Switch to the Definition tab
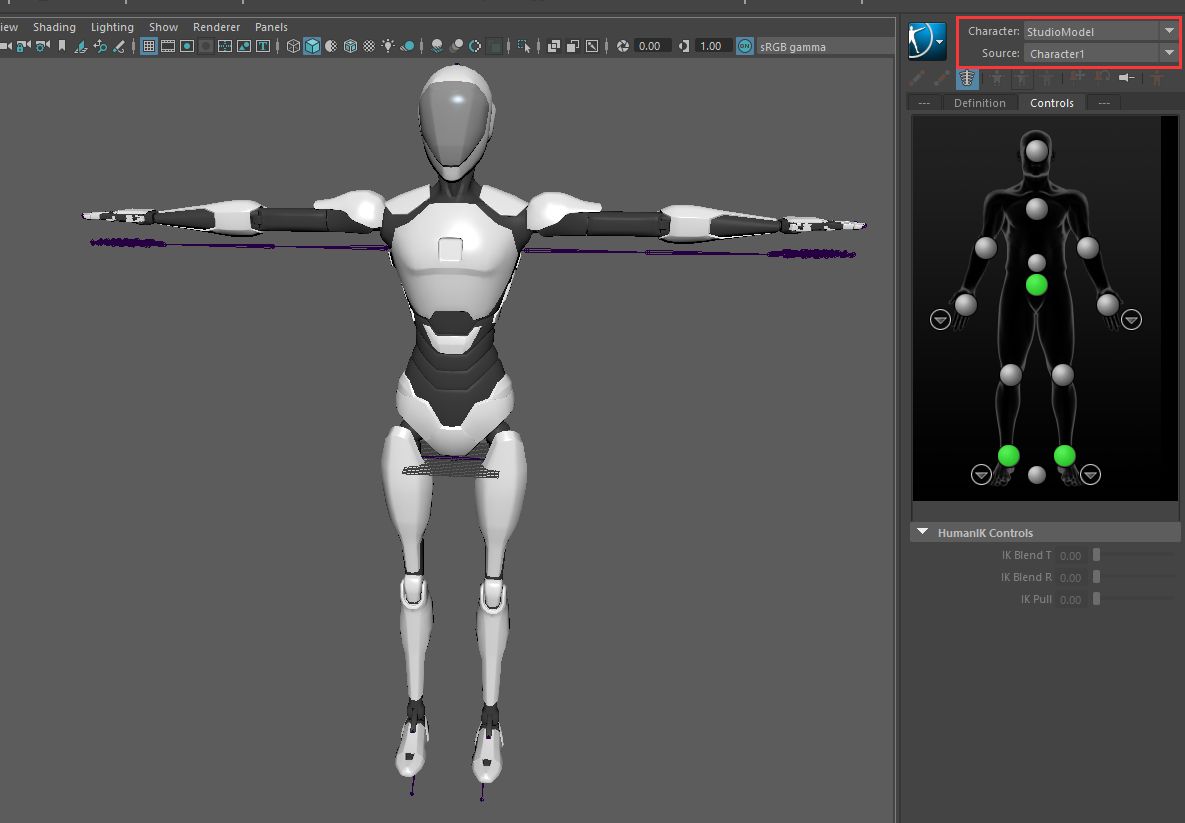Viewport: 1185px width, 823px height. pos(979,103)
